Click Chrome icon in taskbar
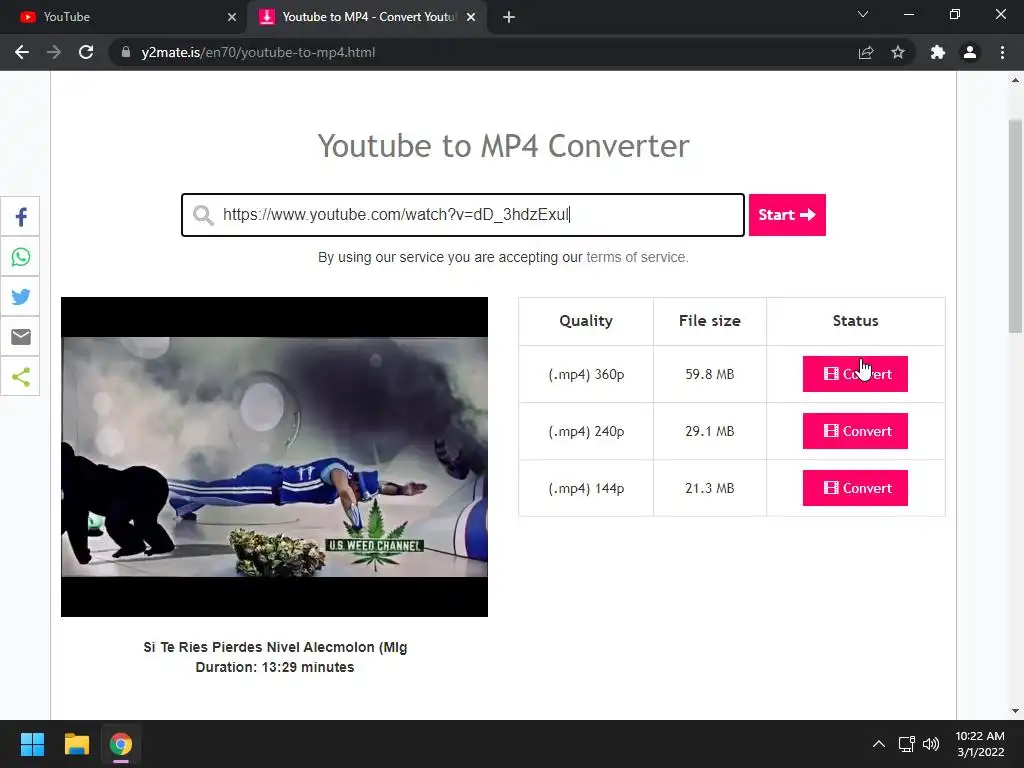The image size is (1024, 768). click(x=121, y=744)
